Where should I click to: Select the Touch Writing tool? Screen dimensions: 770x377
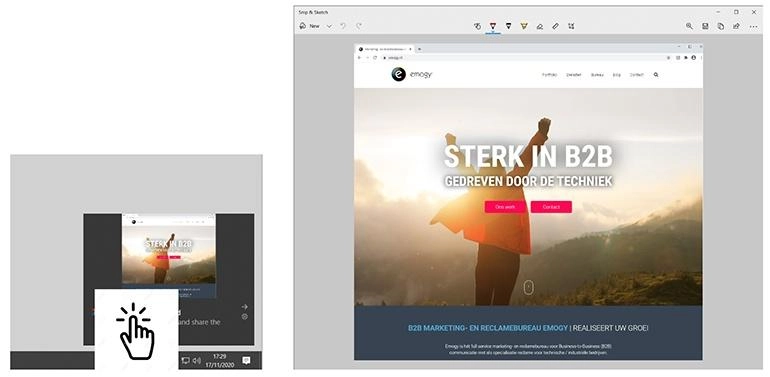(x=477, y=26)
